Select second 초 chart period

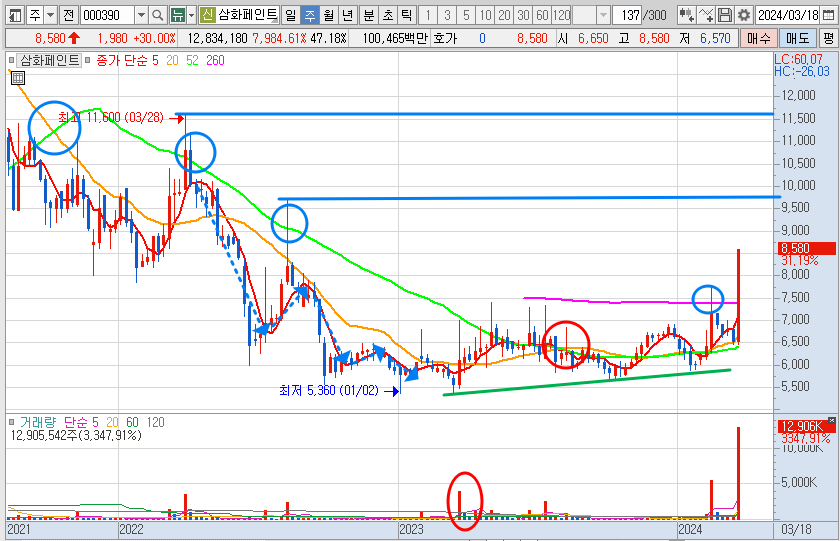388,15
